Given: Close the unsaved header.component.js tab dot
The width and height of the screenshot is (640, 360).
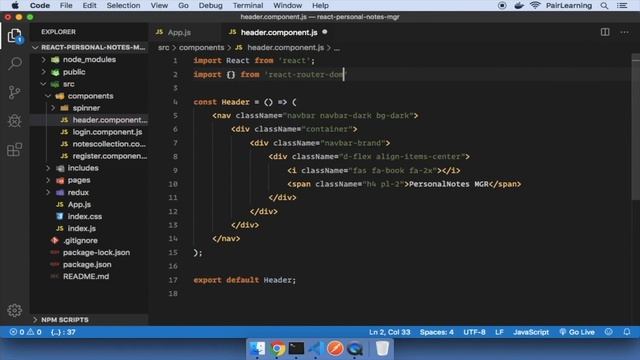Looking at the screenshot, I should (324, 32).
